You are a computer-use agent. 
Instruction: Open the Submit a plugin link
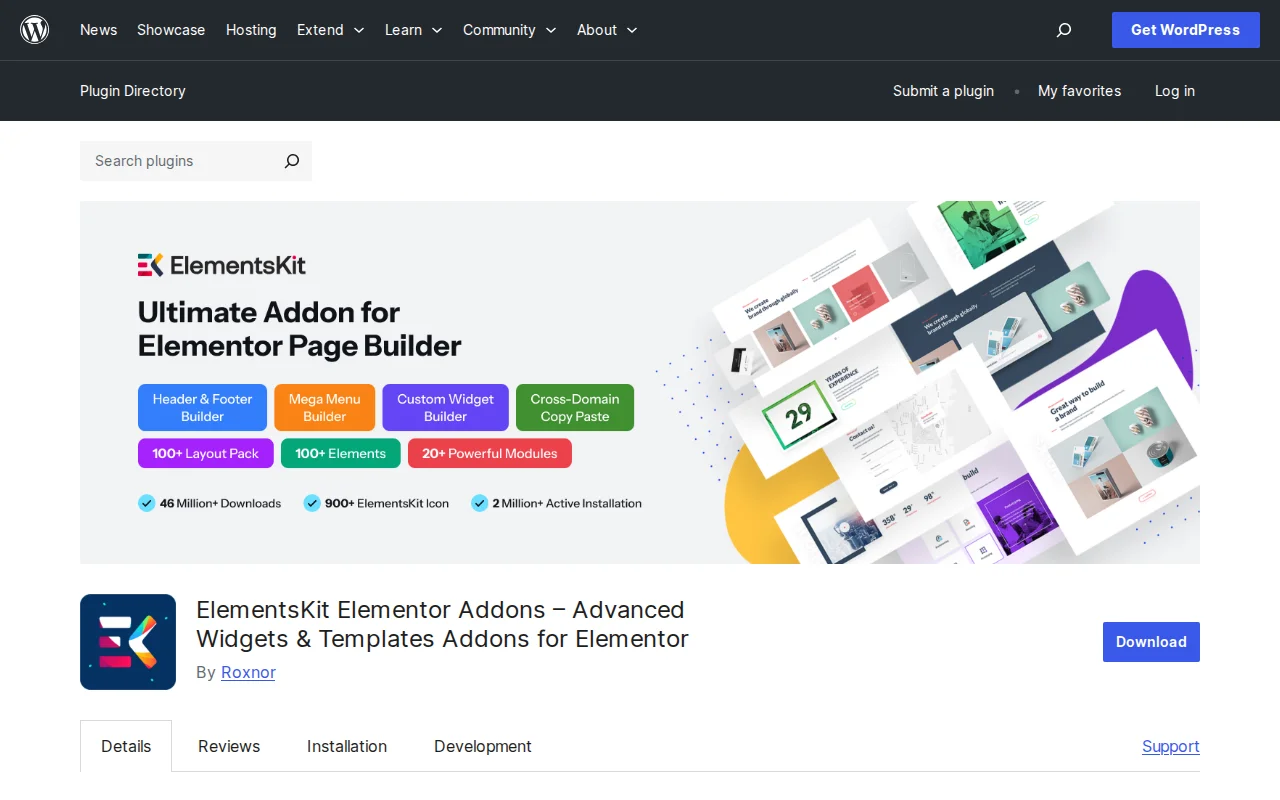pyautogui.click(x=943, y=91)
